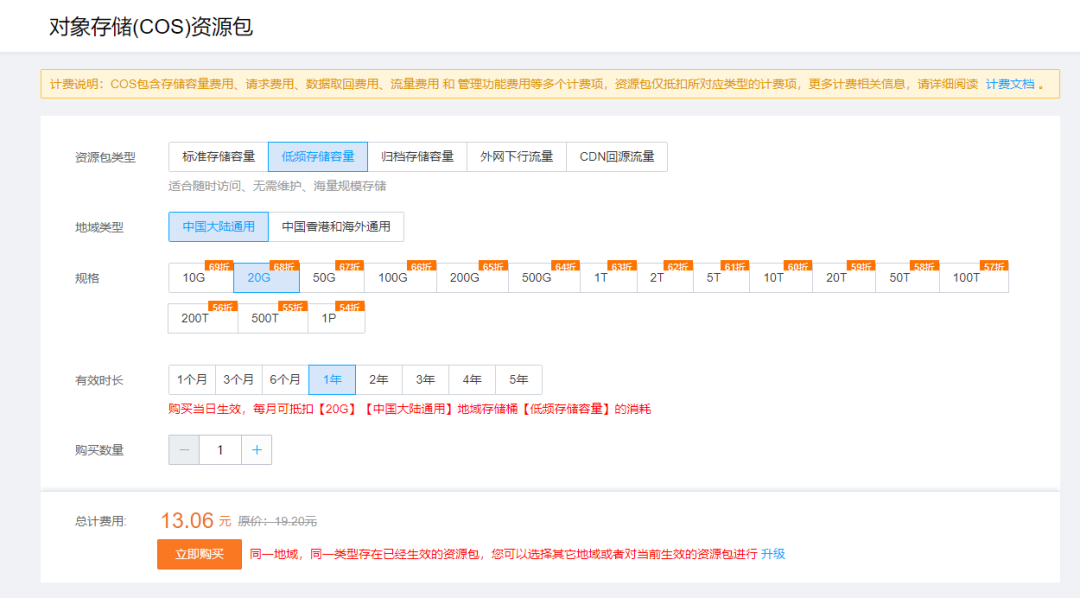Click the 13.06 total price
Viewport: 1080px width, 598px height.
click(x=187, y=520)
